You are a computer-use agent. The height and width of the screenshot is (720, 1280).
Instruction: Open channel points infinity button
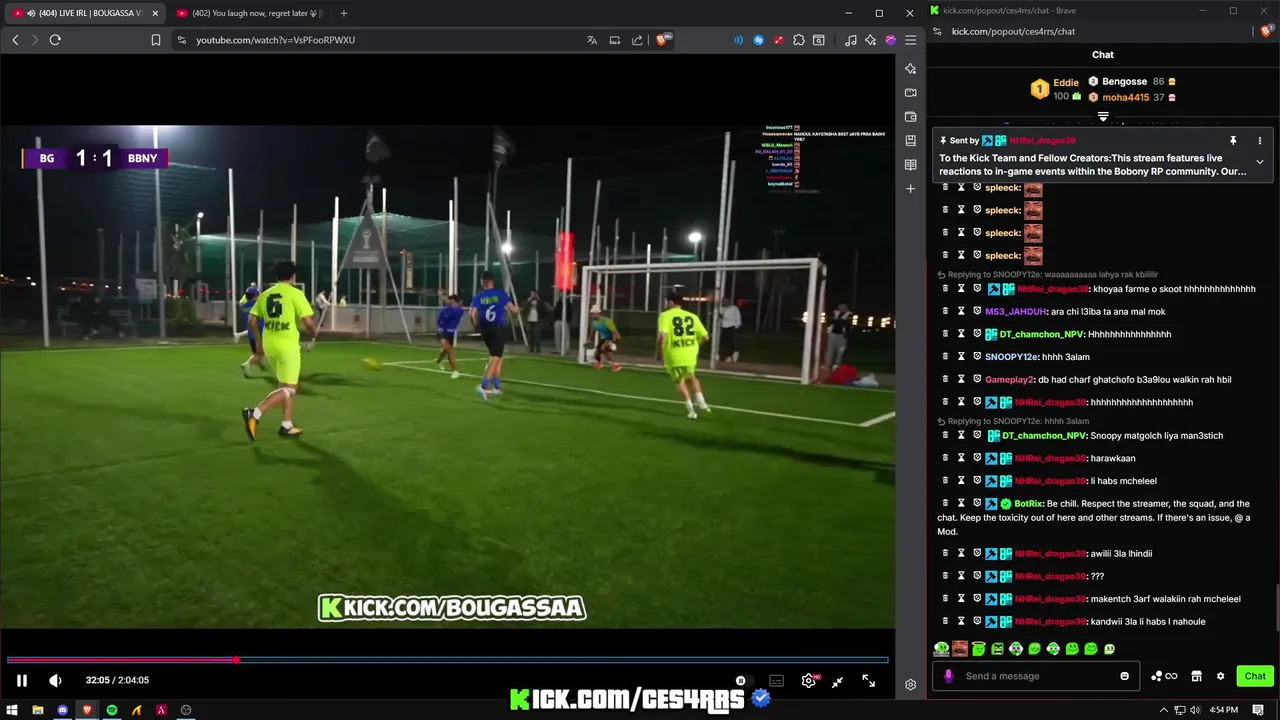(1164, 676)
